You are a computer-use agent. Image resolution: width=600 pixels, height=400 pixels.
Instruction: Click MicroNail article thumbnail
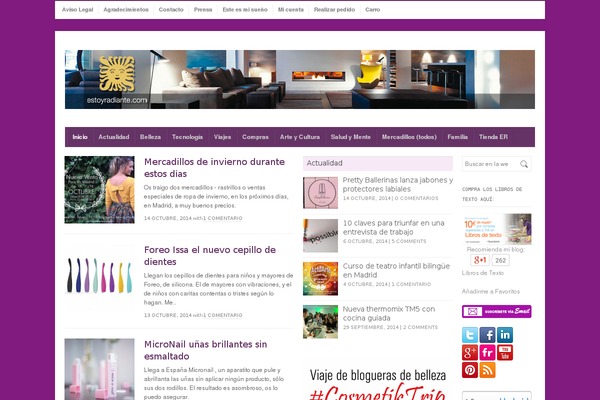[x=99, y=369]
